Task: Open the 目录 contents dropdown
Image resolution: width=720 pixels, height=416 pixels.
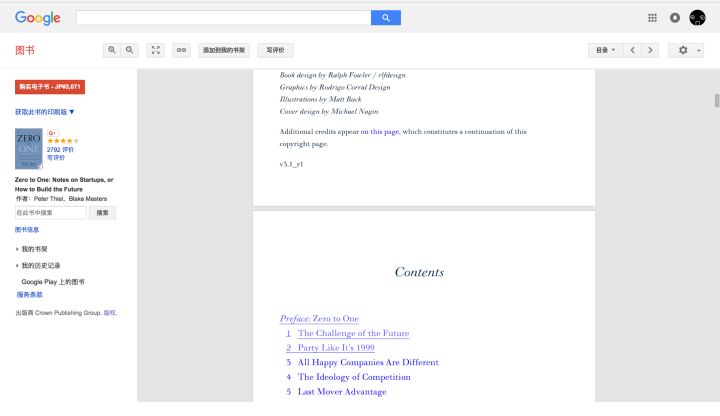Action: (x=606, y=50)
